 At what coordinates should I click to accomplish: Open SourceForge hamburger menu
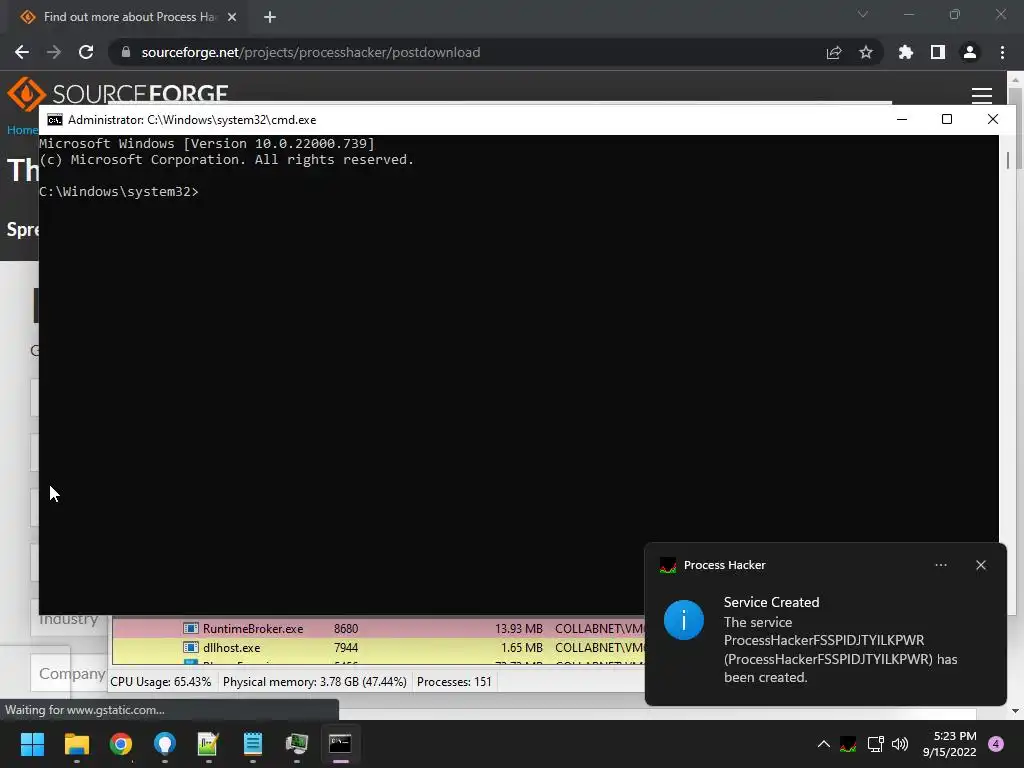(x=982, y=95)
